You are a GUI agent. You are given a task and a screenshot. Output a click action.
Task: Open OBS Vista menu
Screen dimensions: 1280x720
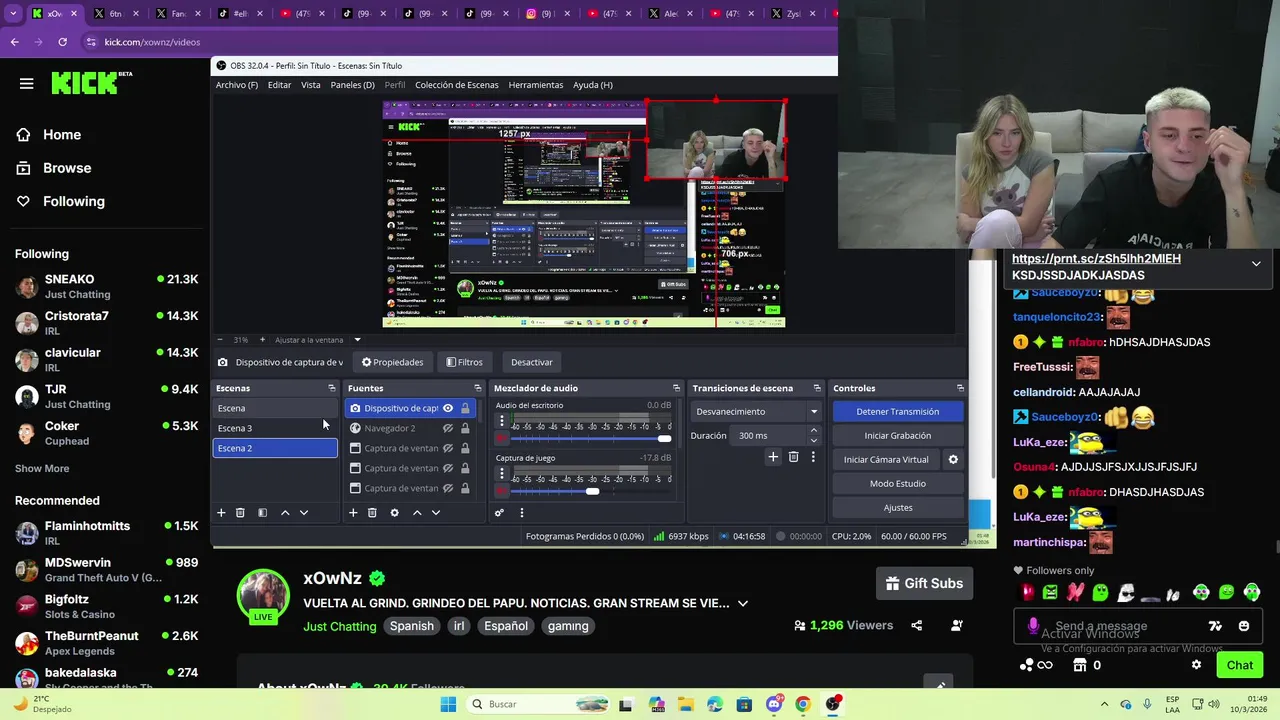[x=311, y=85]
